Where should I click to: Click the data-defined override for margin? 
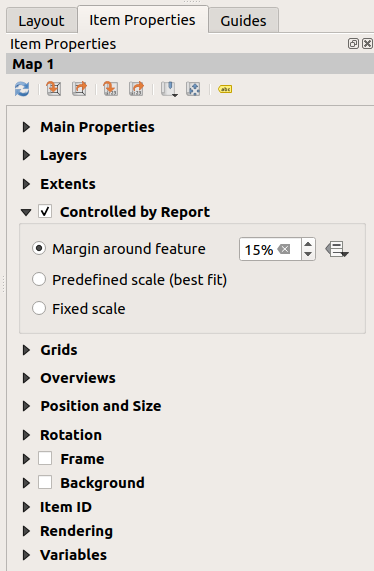337,249
